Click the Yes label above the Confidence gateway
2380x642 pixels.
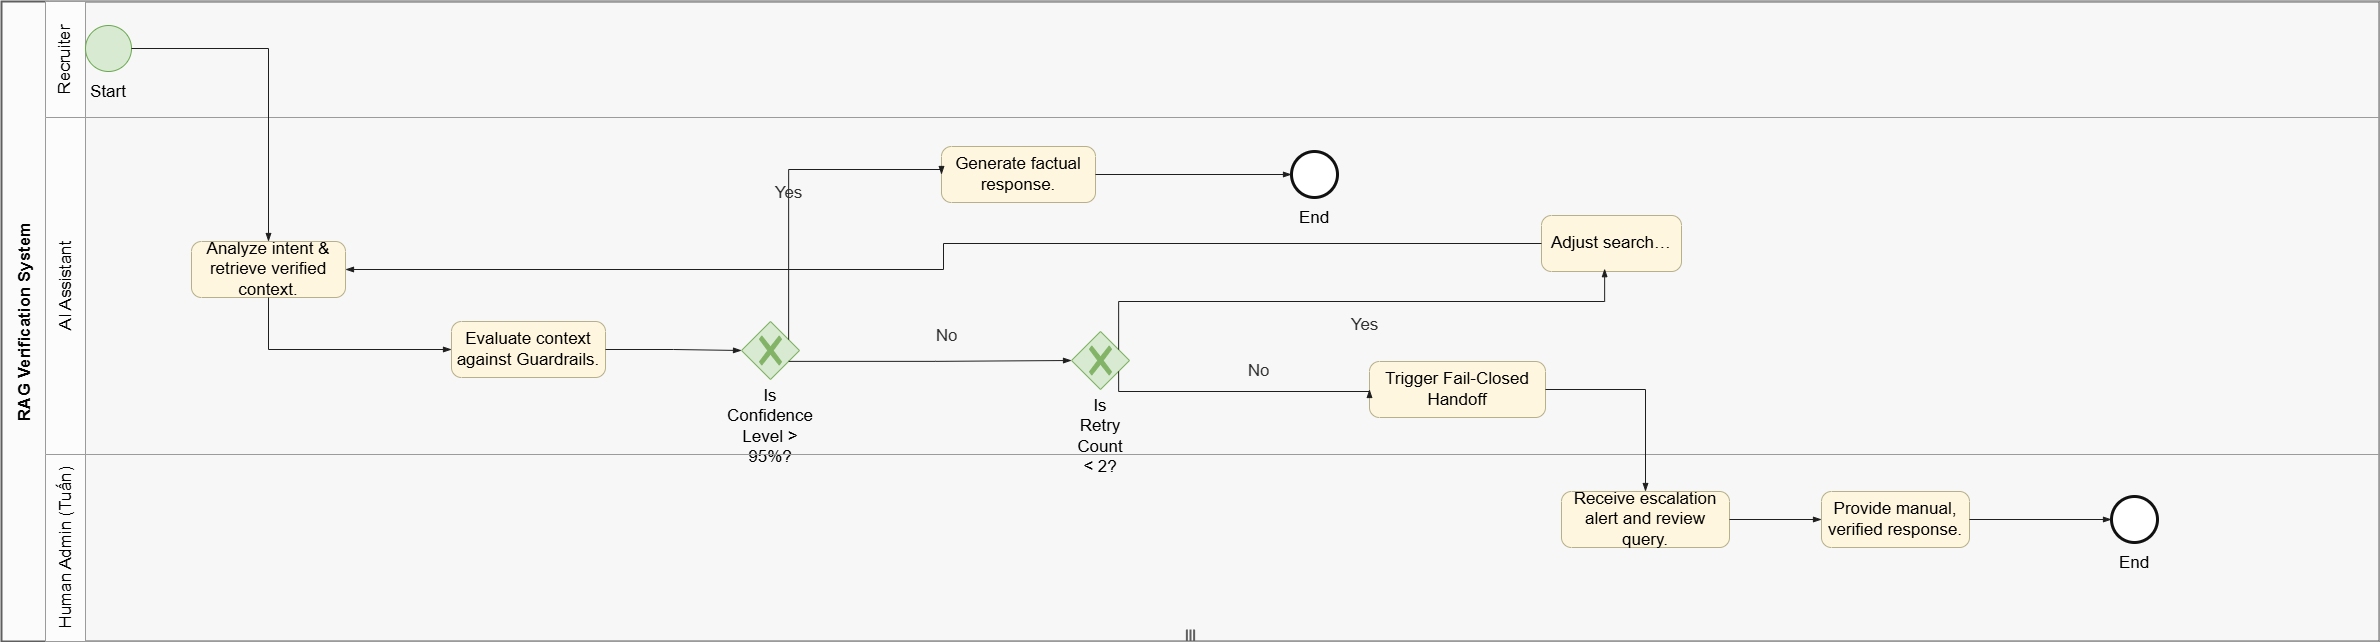[x=788, y=192]
